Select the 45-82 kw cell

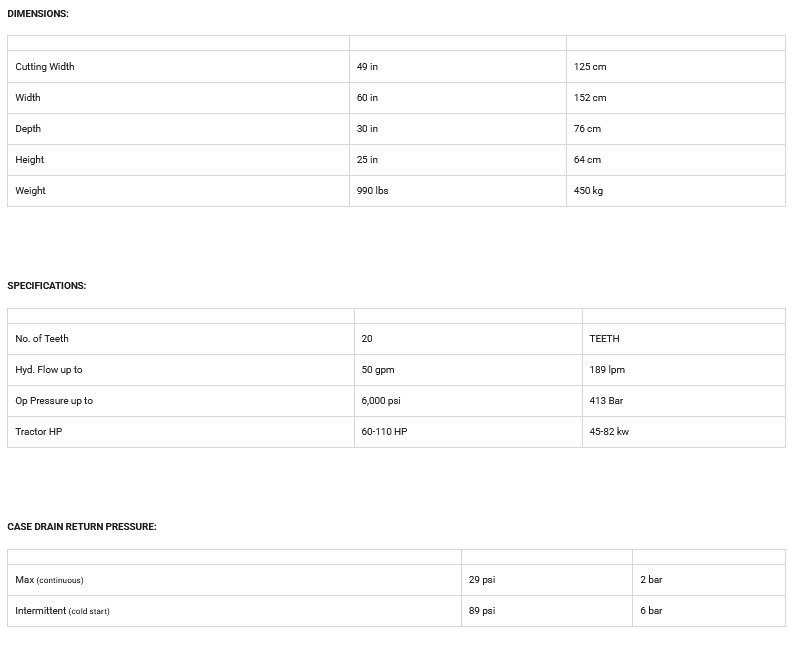point(609,432)
